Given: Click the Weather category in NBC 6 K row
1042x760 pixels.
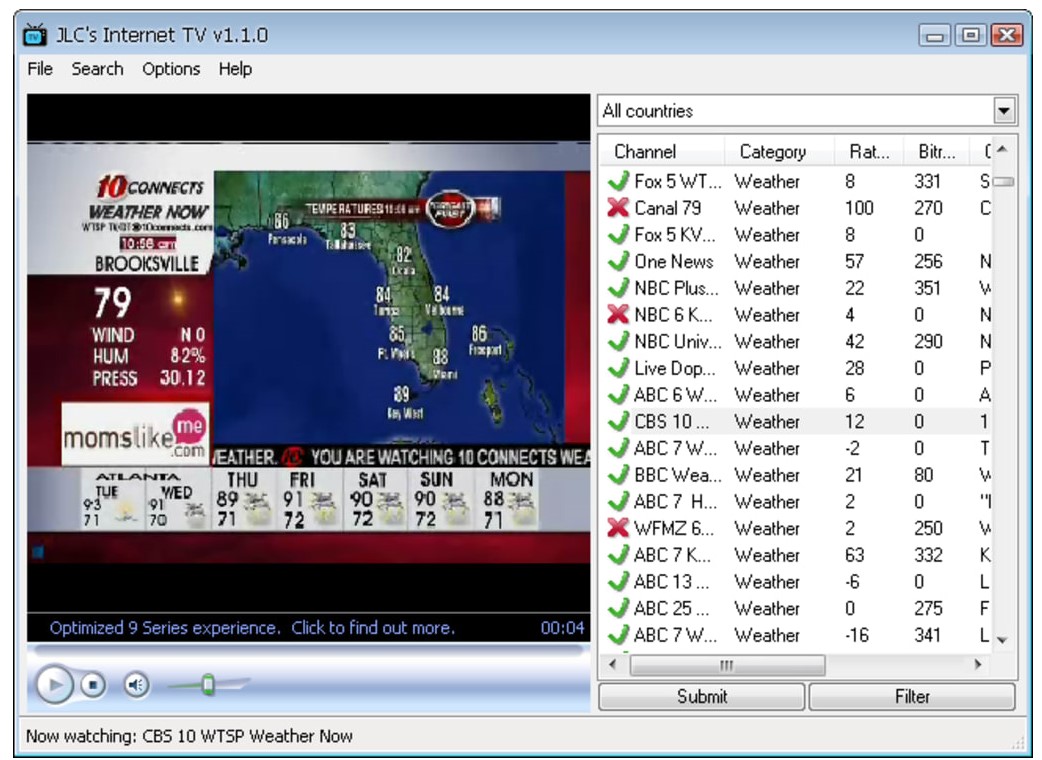Looking at the screenshot, I should [767, 314].
